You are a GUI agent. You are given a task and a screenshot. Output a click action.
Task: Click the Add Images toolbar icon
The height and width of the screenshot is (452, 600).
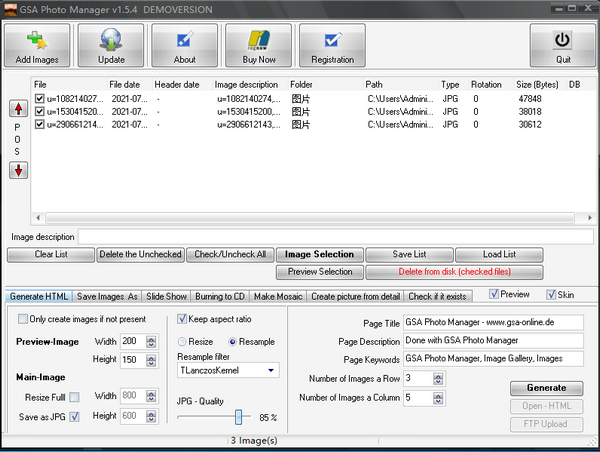[x=37, y=41]
